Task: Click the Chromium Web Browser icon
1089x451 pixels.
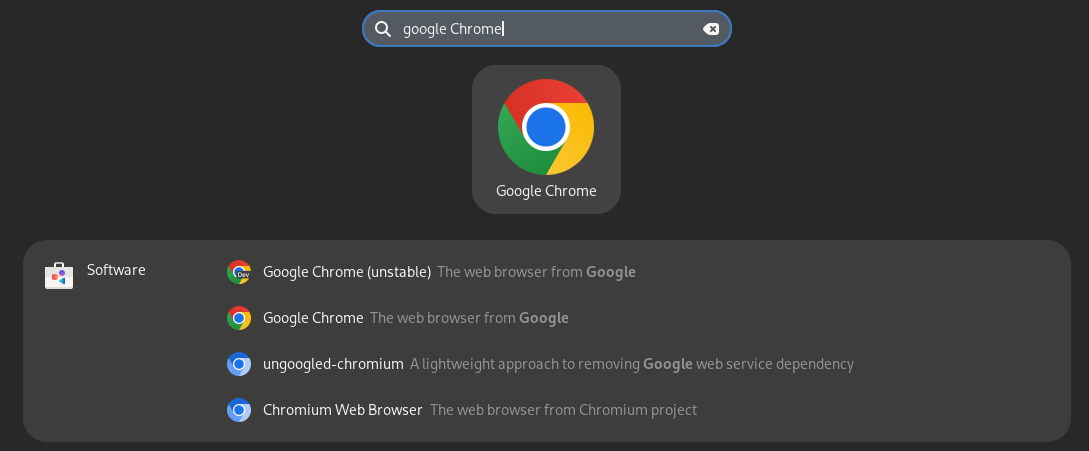Action: tap(238, 410)
